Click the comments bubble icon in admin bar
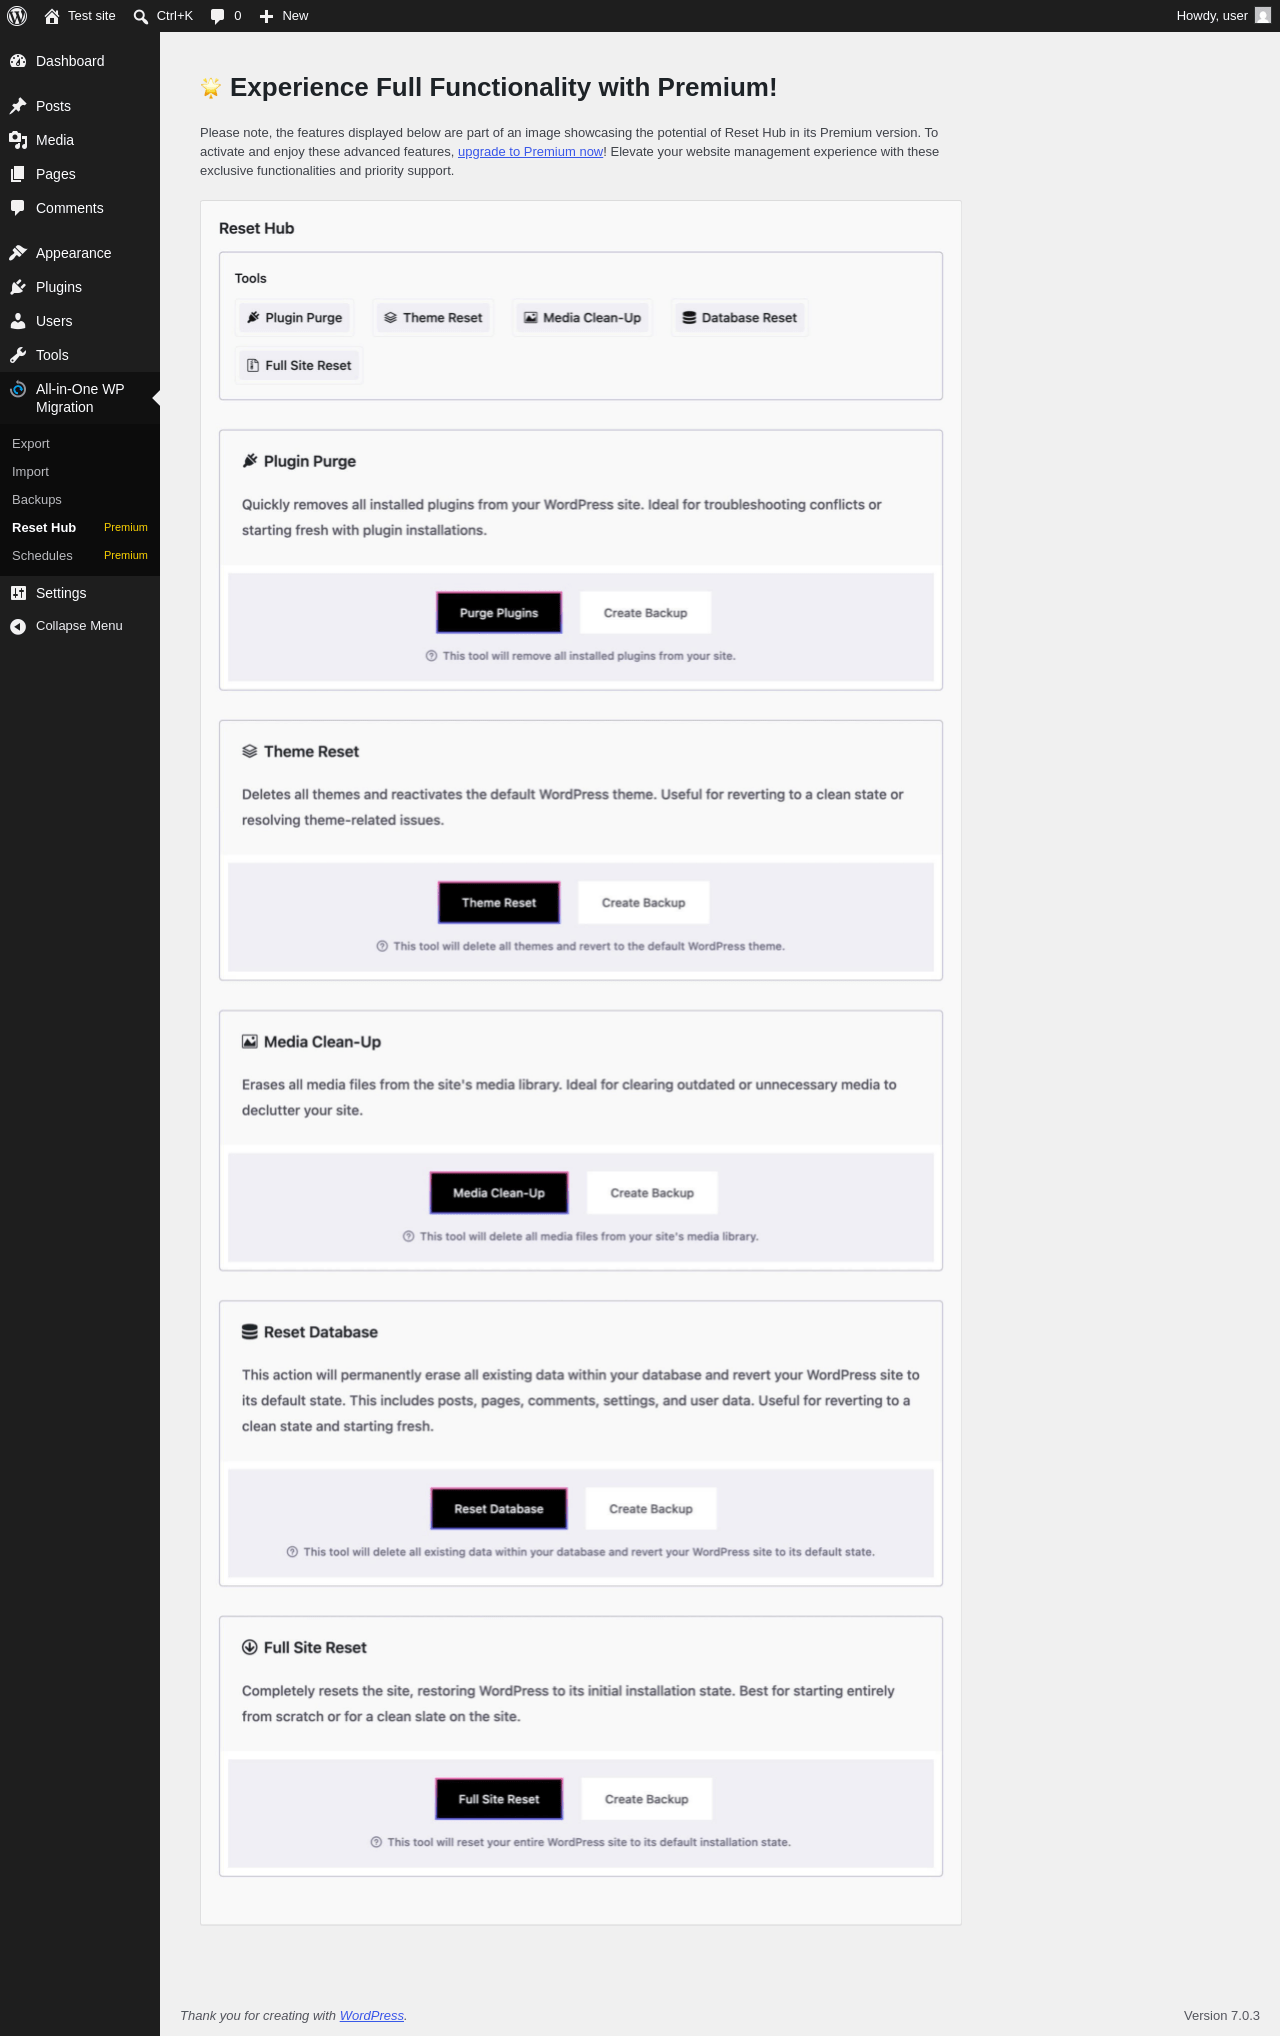Screen dimensions: 1280x2036 (x=218, y=16)
